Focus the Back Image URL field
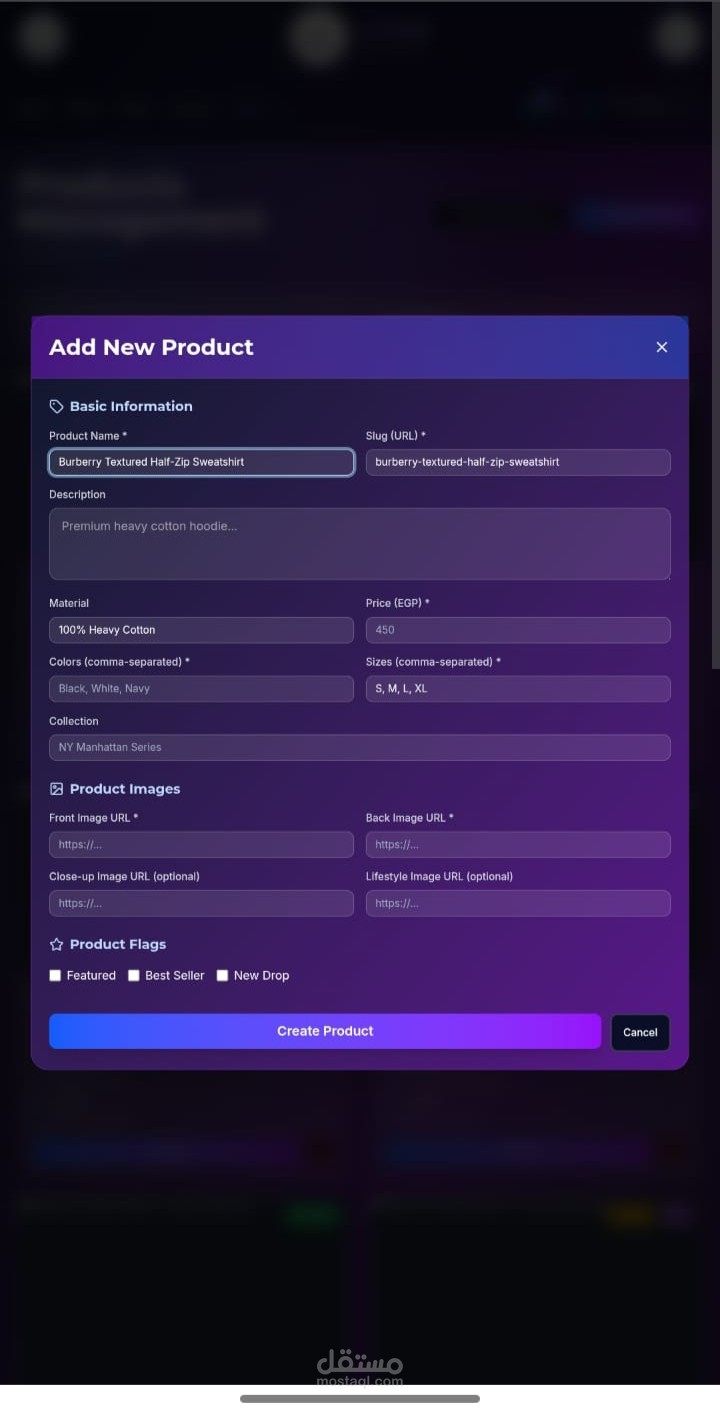720x1417 pixels. coord(518,845)
